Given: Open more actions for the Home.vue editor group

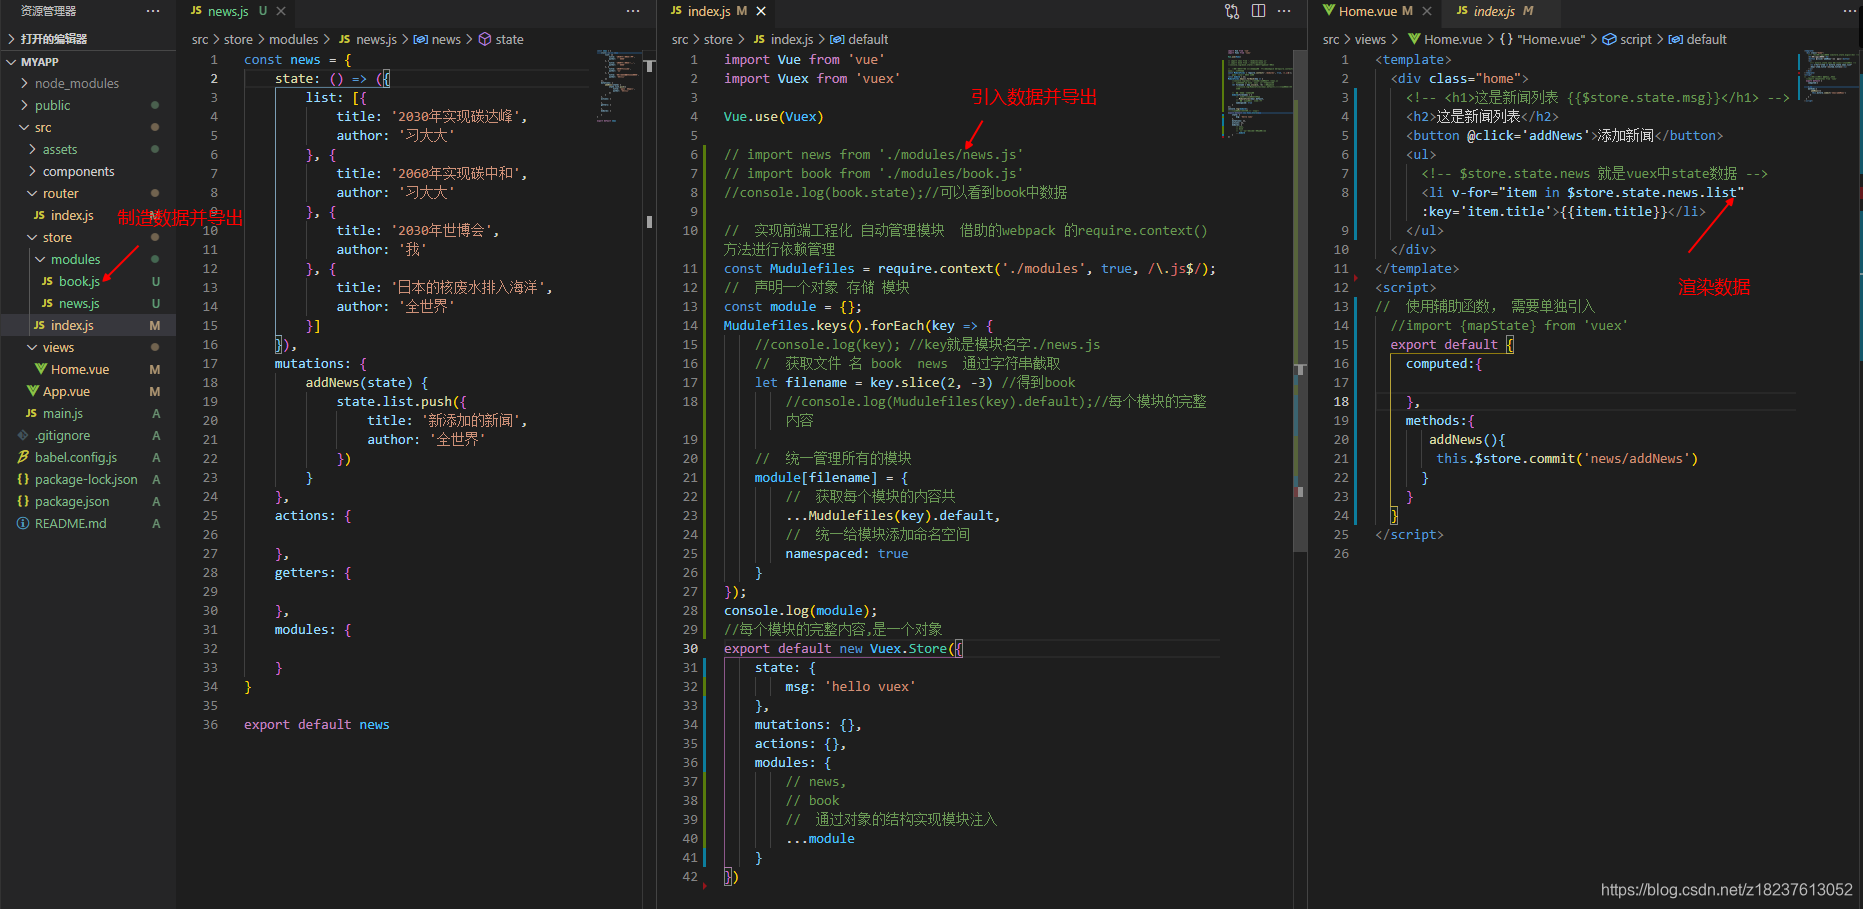Looking at the screenshot, I should tap(1850, 11).
